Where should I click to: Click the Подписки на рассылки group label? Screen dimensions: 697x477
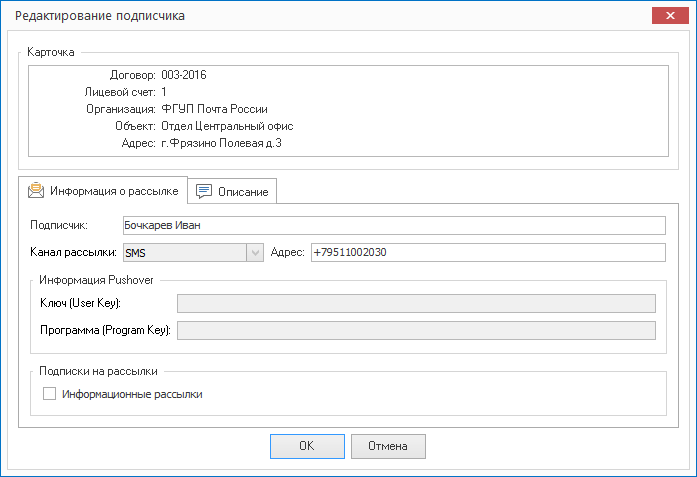(x=98, y=371)
